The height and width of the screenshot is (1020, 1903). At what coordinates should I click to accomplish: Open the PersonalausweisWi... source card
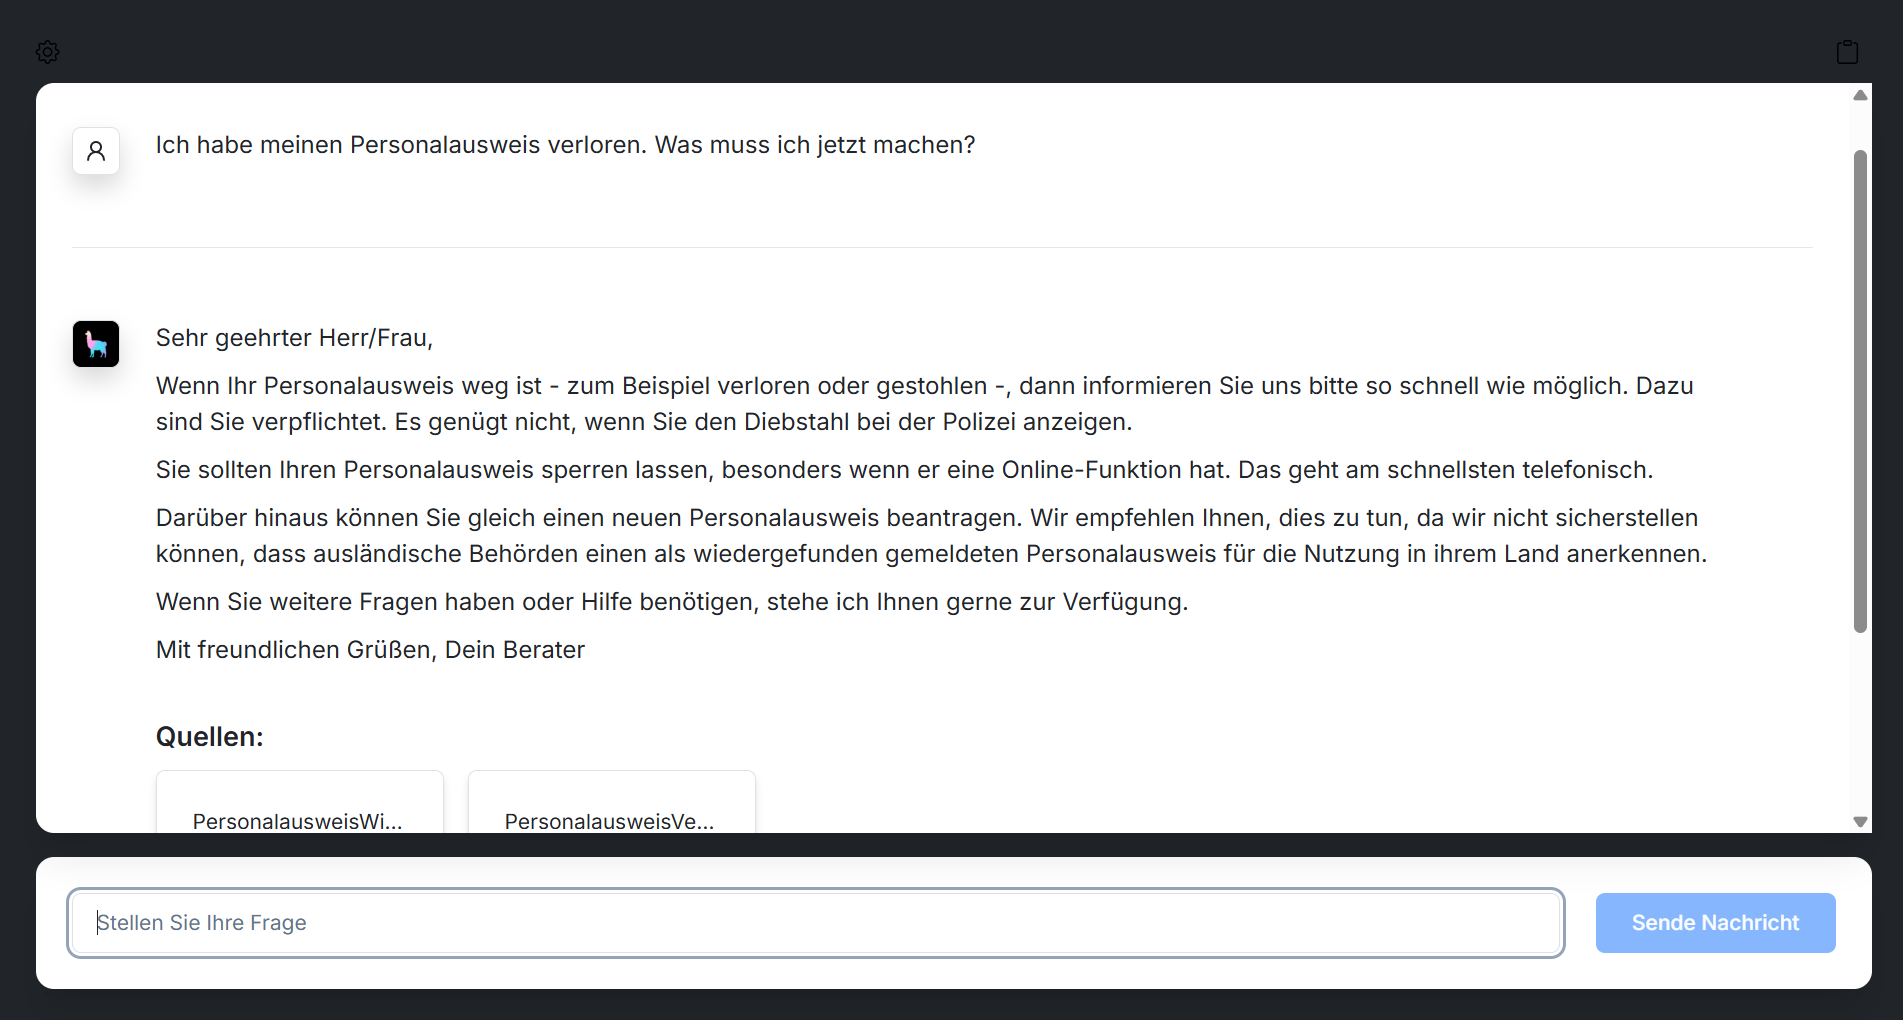pyautogui.click(x=299, y=810)
